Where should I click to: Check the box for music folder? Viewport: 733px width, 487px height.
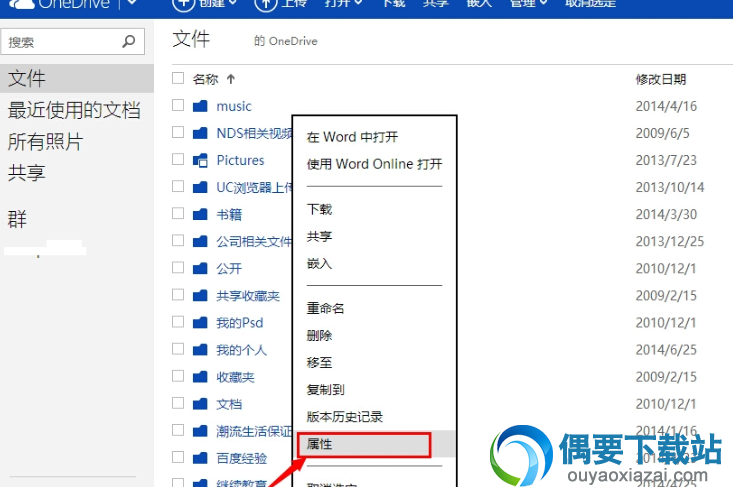tap(178, 105)
